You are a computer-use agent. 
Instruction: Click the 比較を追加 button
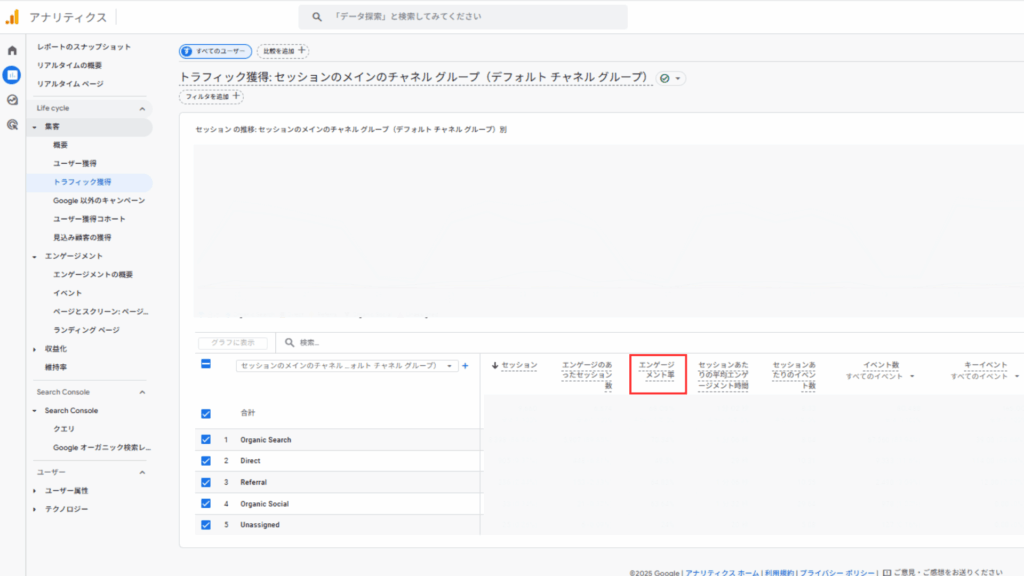(283, 51)
